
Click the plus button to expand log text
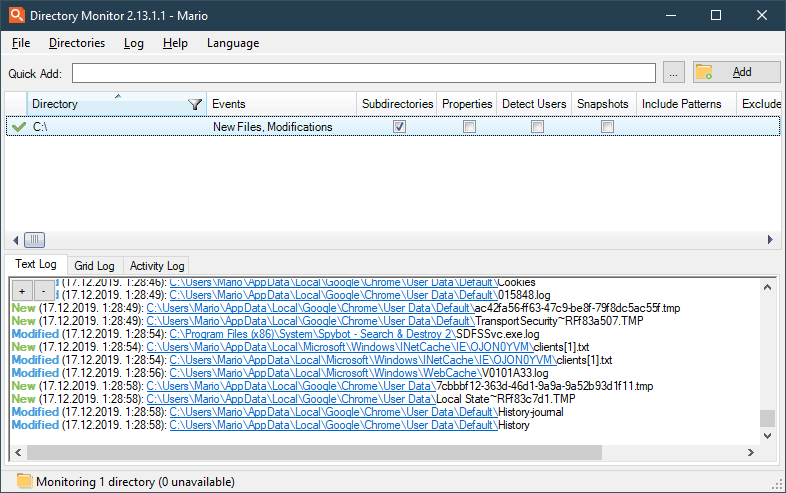tap(21, 290)
